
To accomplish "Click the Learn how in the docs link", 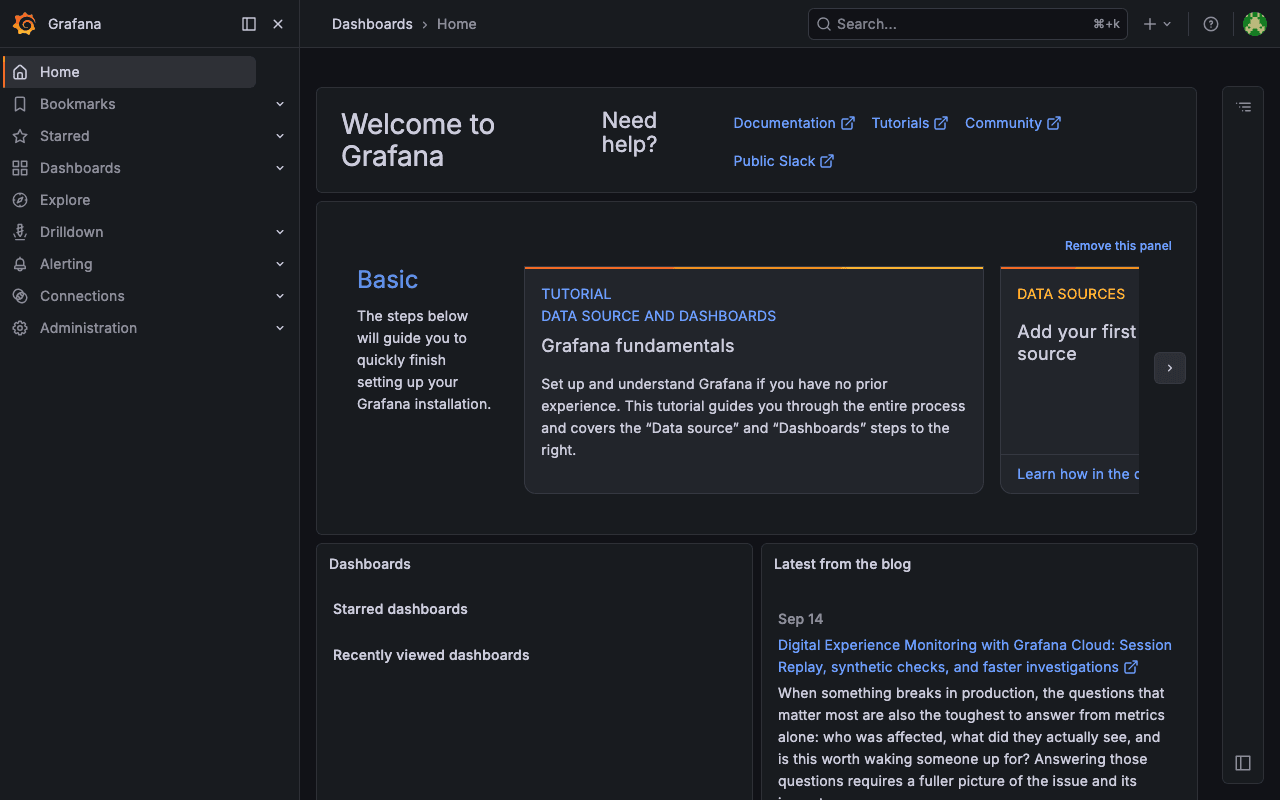I will click(x=1078, y=474).
